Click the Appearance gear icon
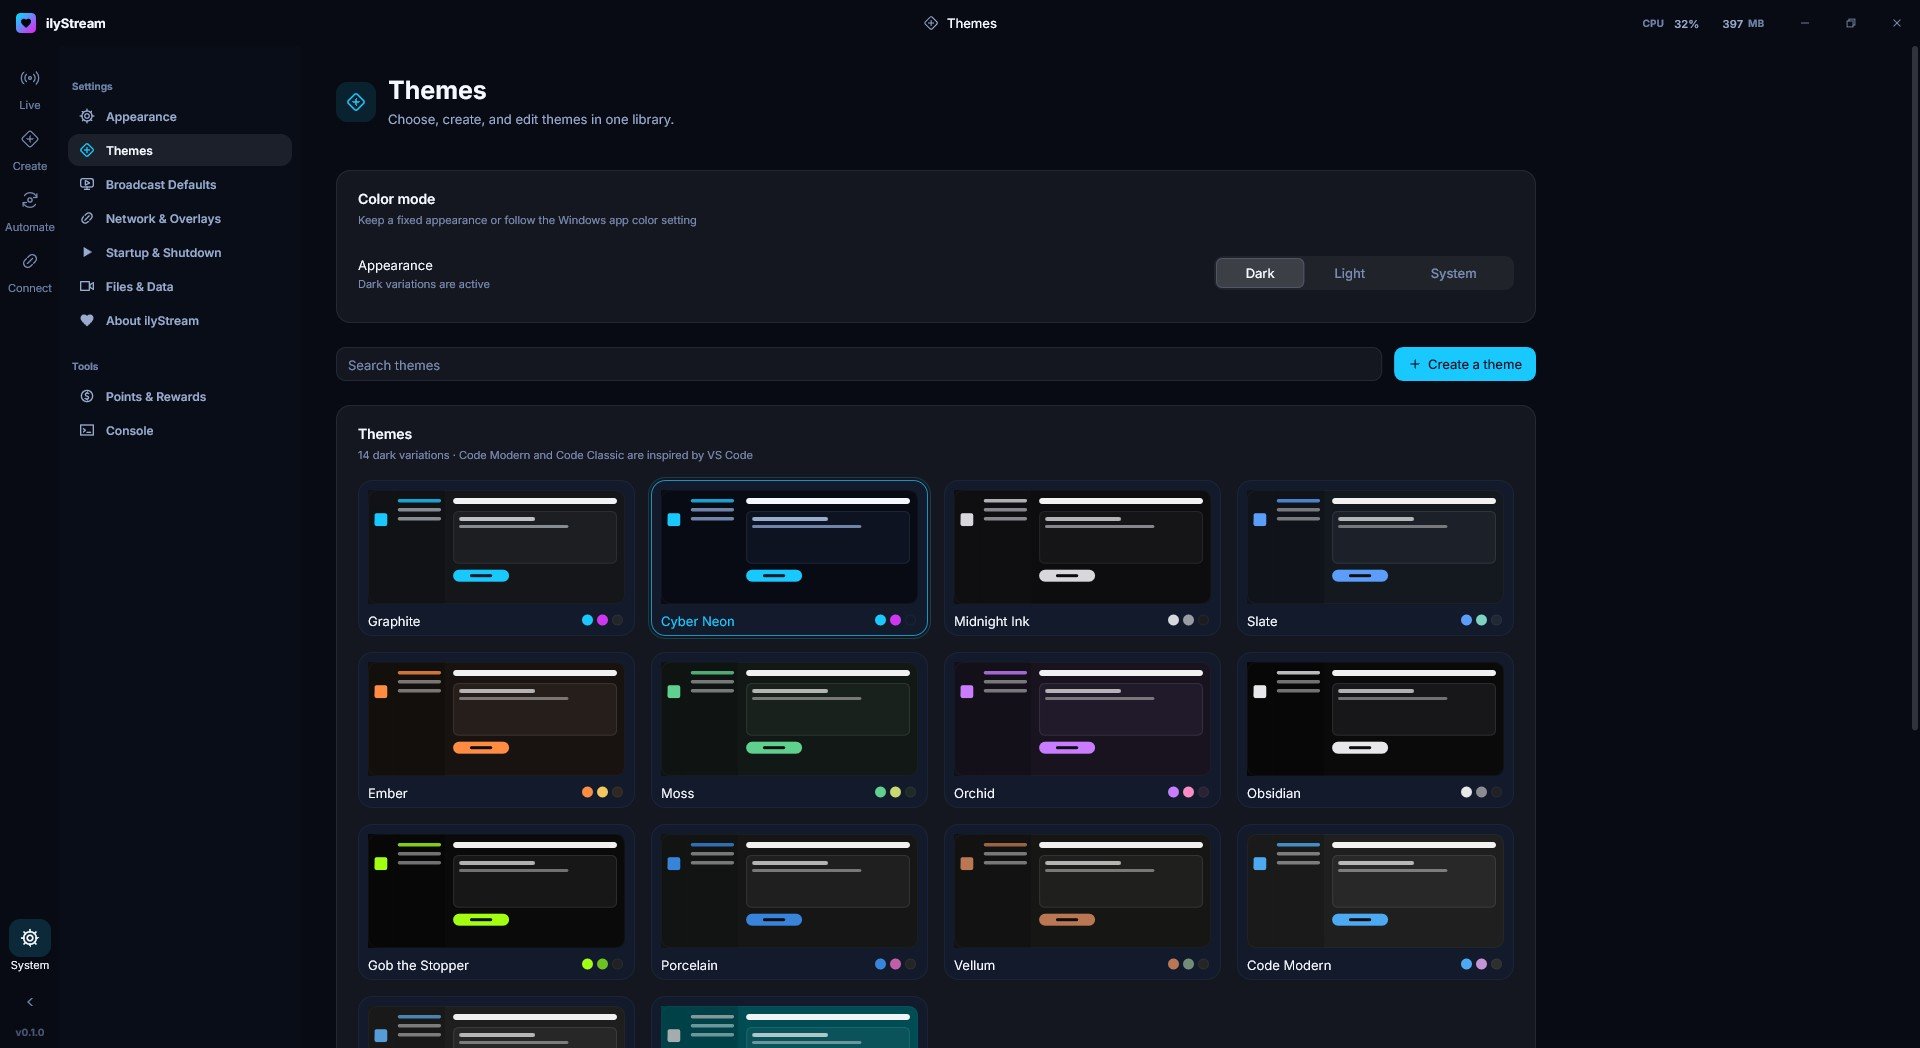 tap(87, 116)
